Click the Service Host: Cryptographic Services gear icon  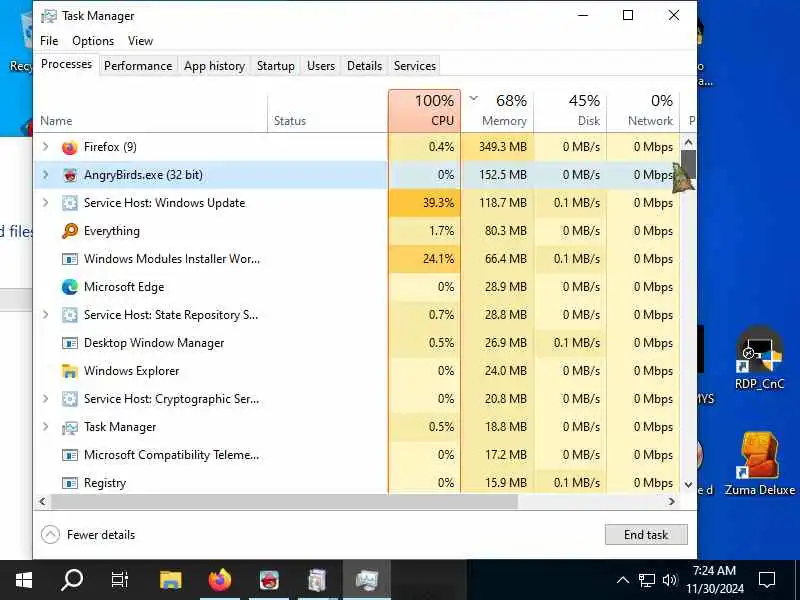69,399
